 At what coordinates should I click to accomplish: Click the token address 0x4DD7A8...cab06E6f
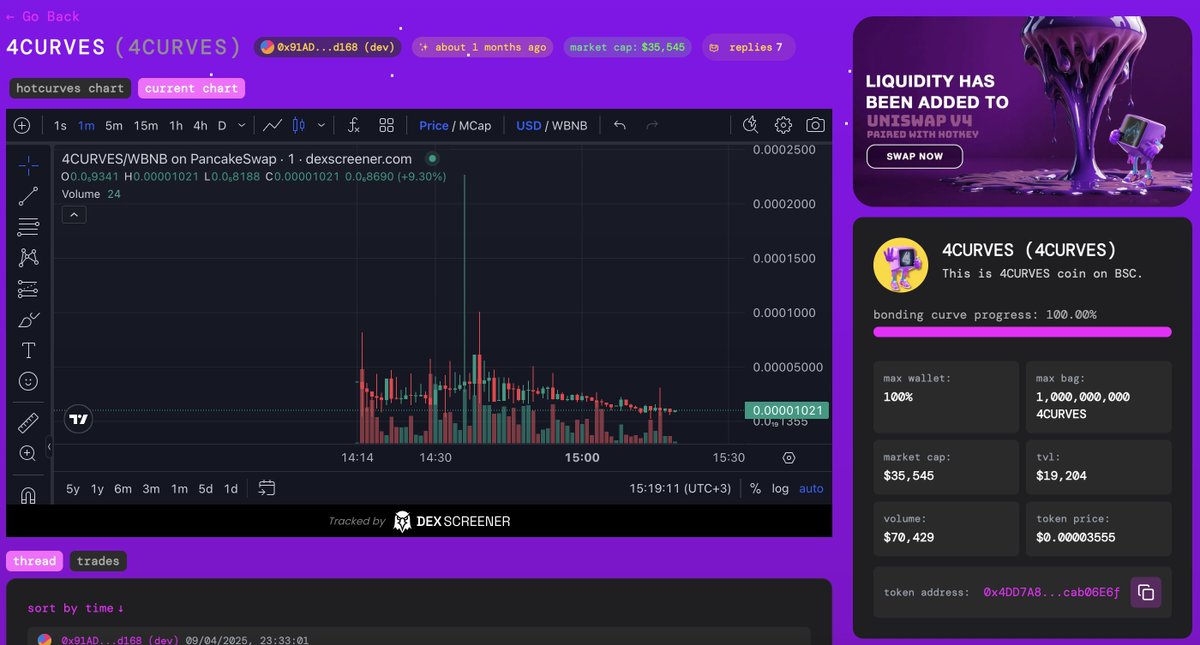point(1051,592)
